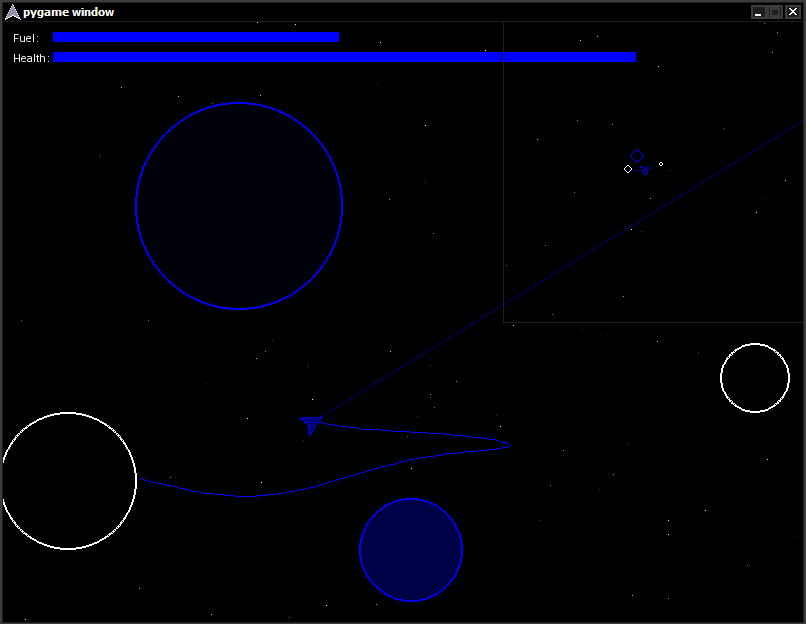Click the pygame icon in the title bar
Image resolution: width=806 pixels, height=624 pixels.
tap(12, 12)
